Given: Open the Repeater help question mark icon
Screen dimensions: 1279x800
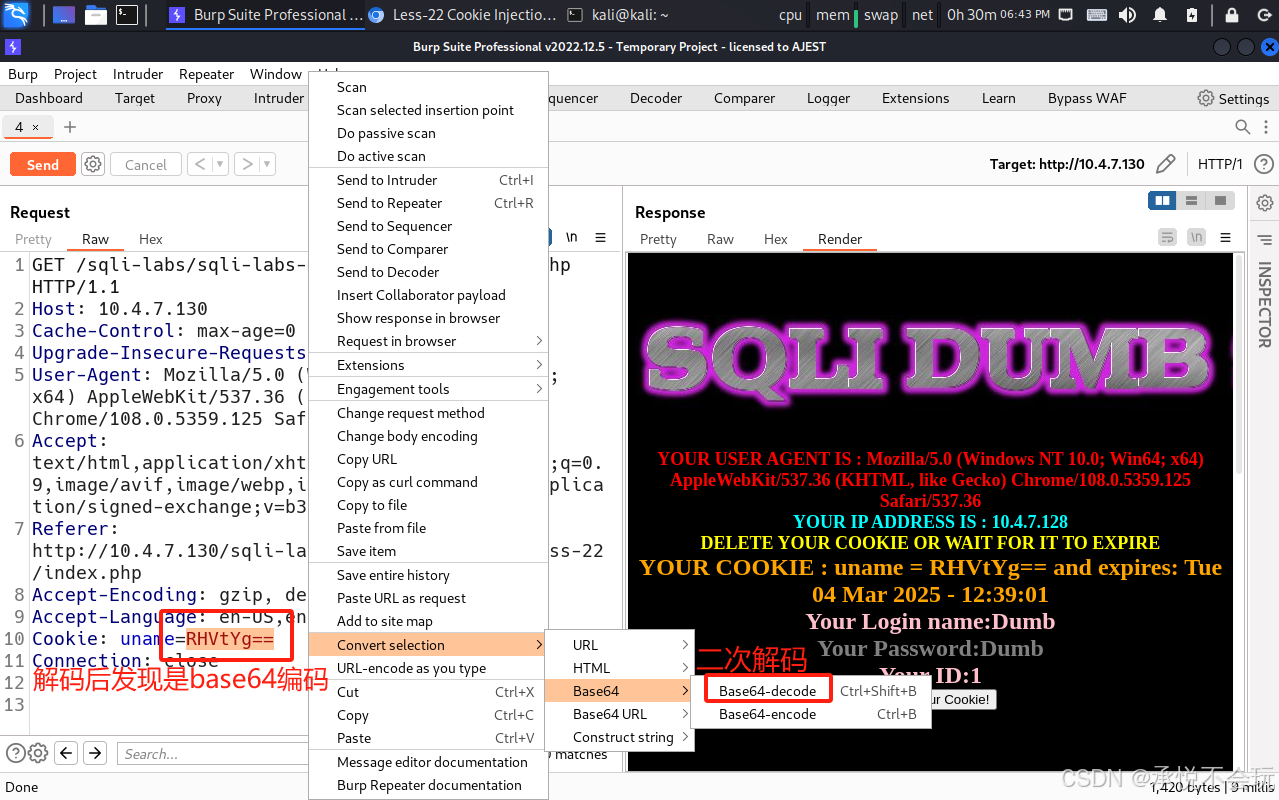Looking at the screenshot, I should point(1263,164).
